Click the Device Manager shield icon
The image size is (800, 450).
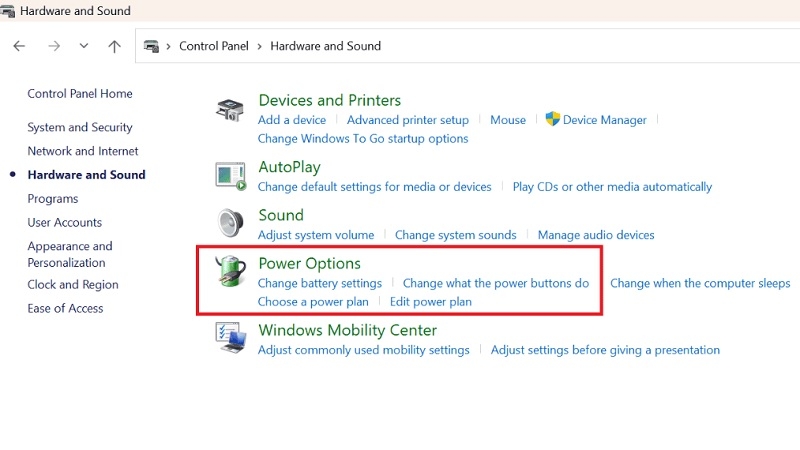pos(553,119)
